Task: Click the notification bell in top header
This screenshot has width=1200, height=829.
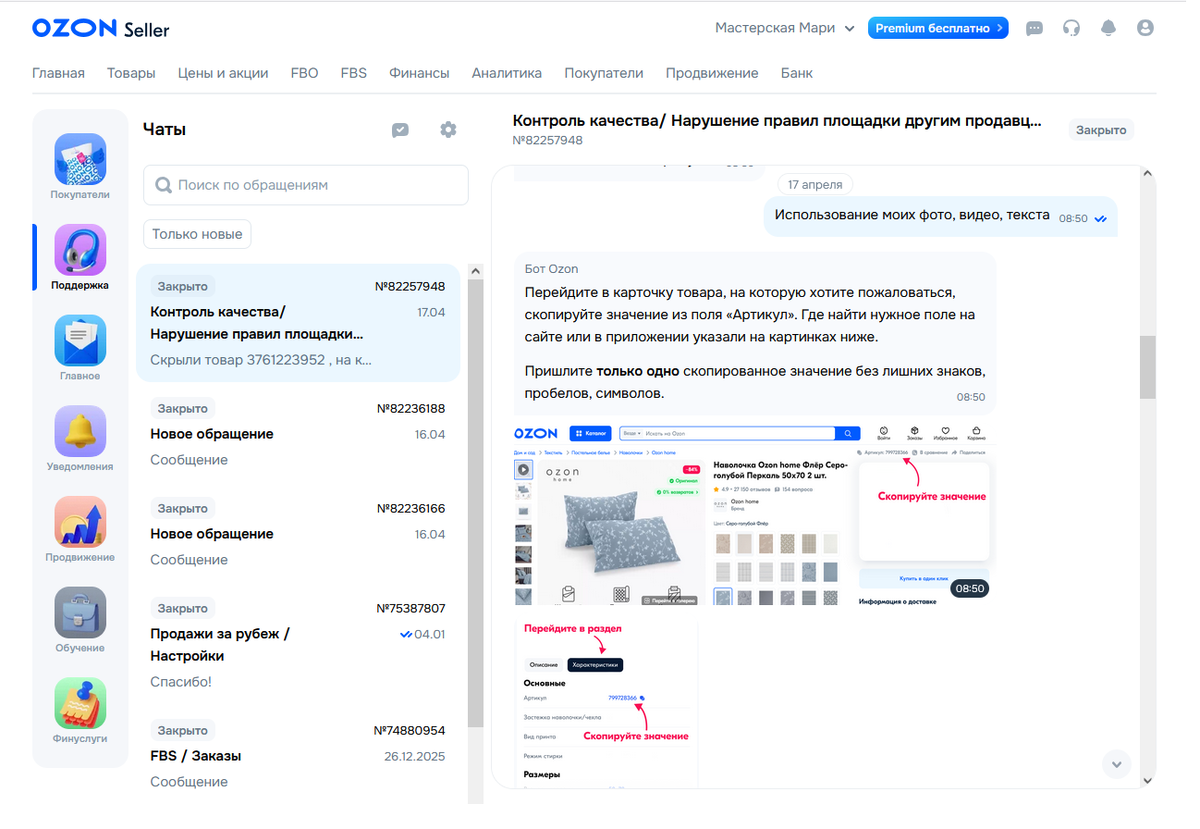Action: [1108, 29]
